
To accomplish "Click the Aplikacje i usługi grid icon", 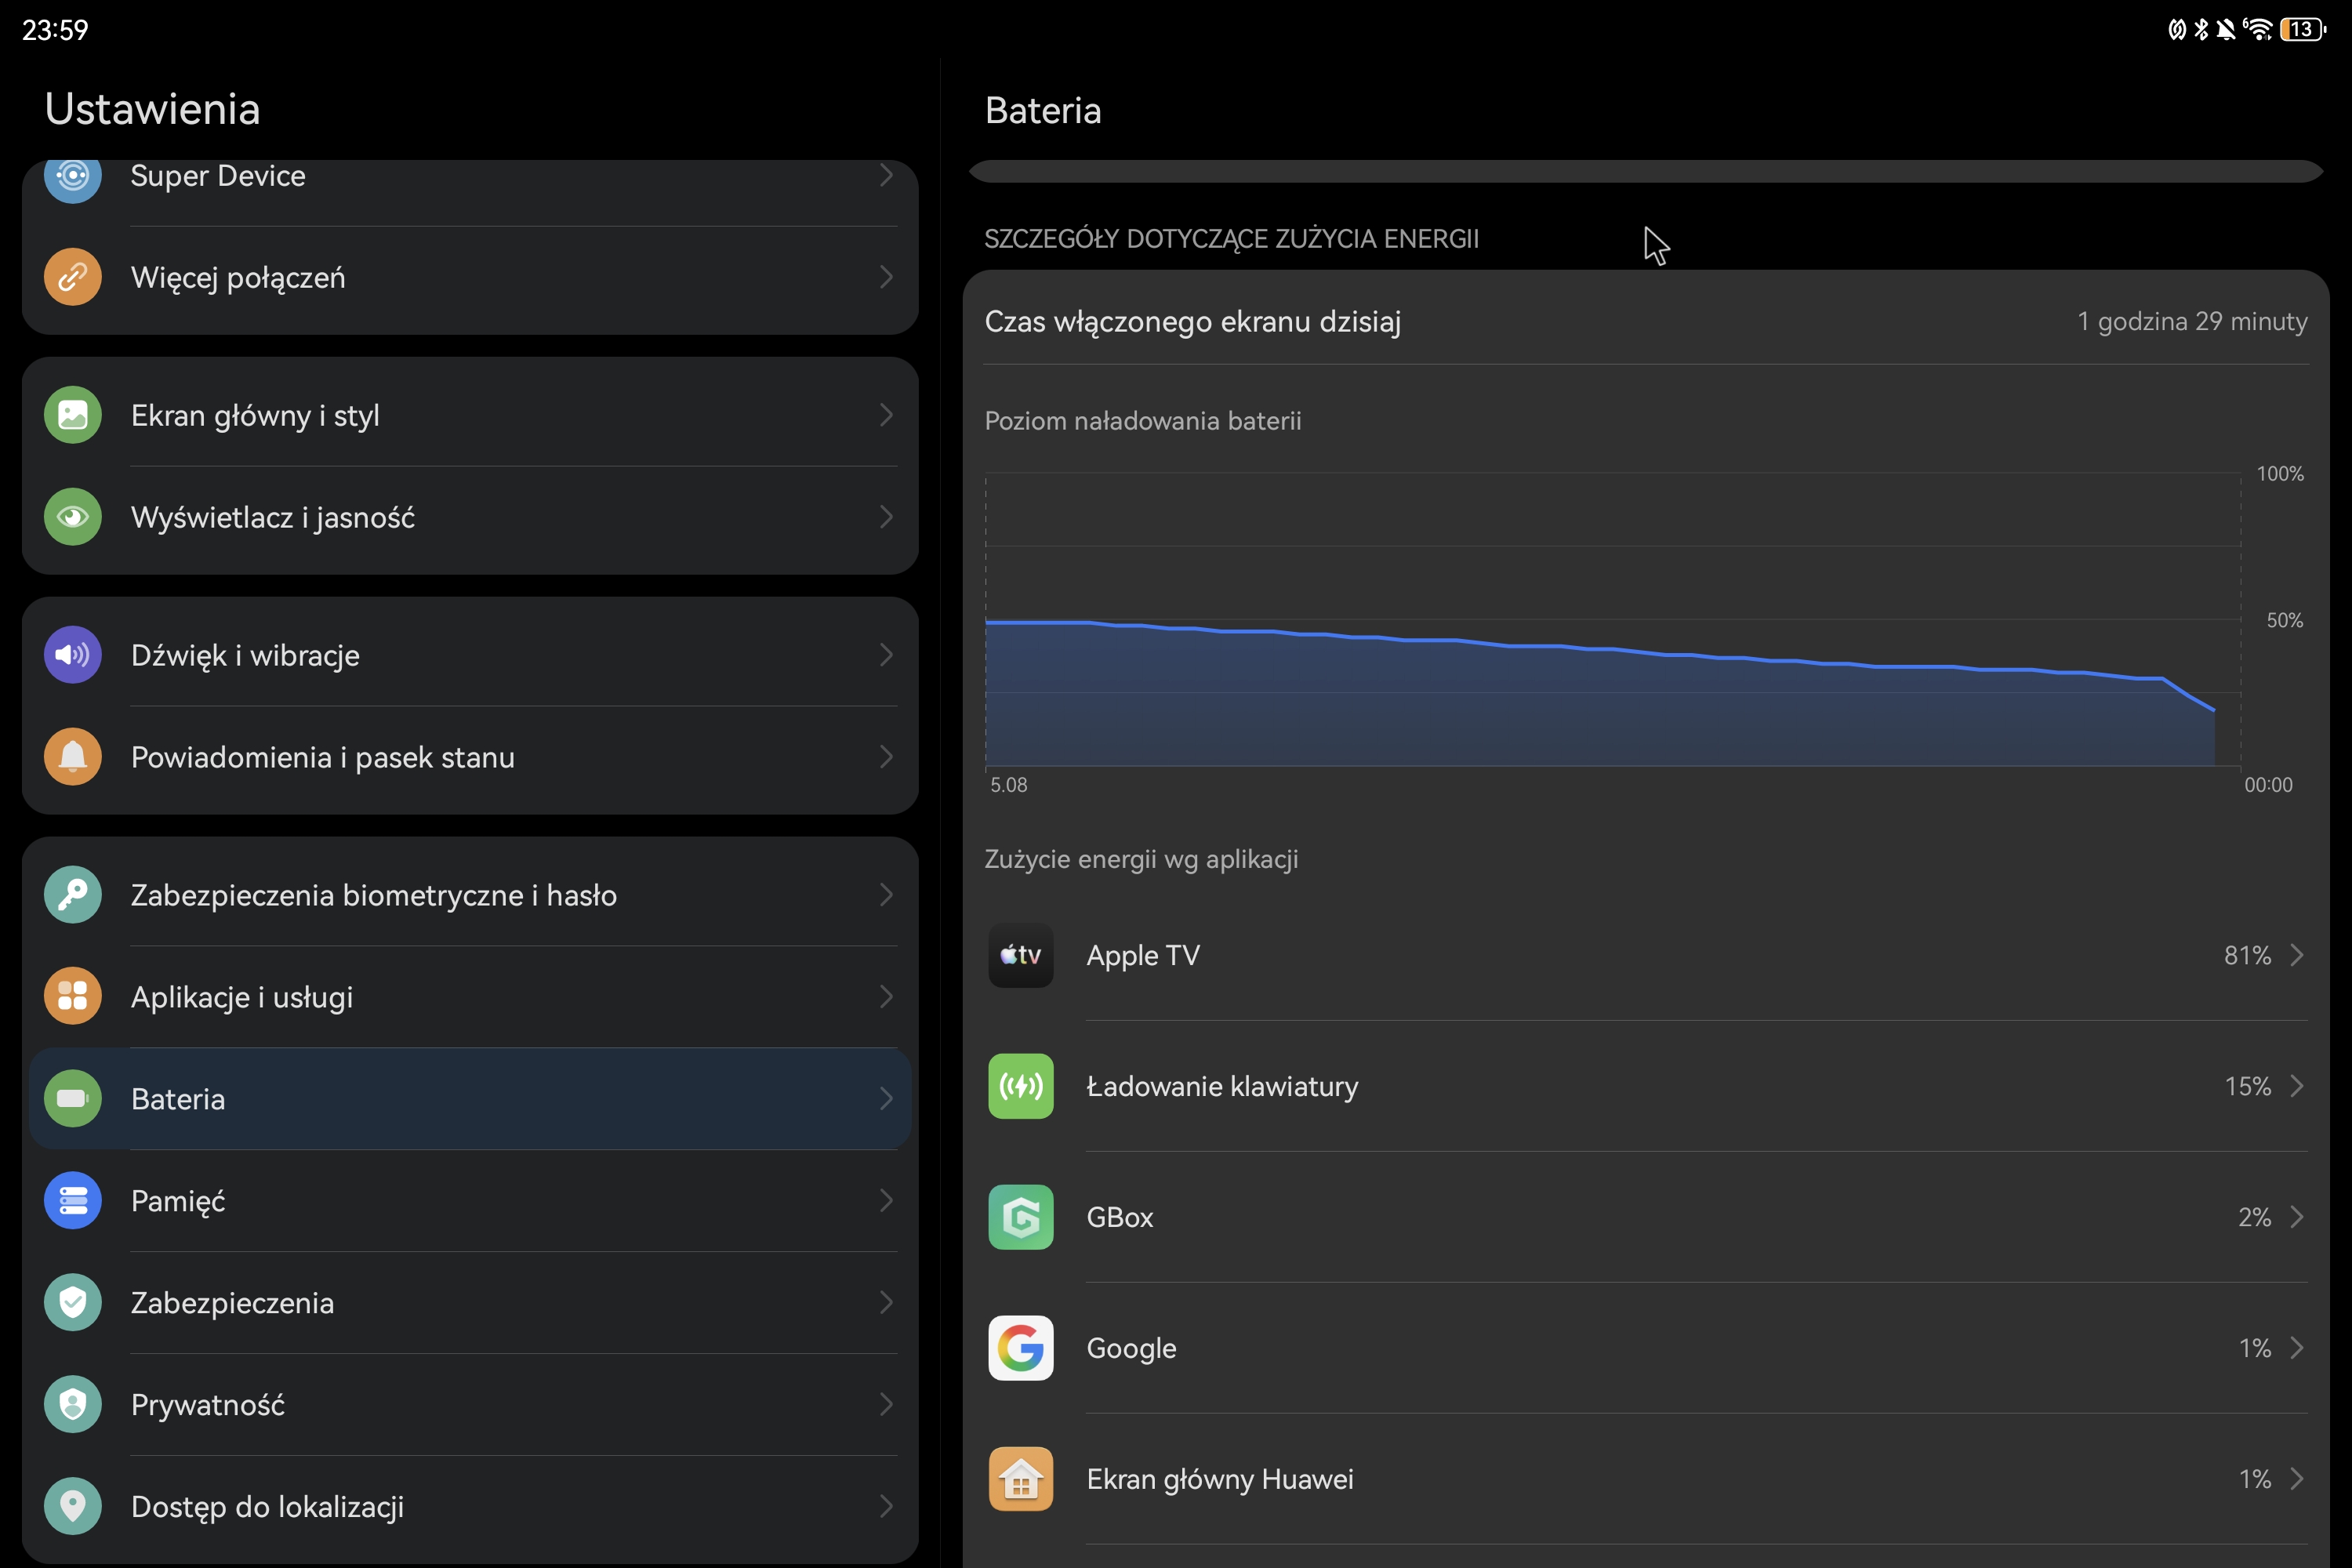I will [72, 997].
